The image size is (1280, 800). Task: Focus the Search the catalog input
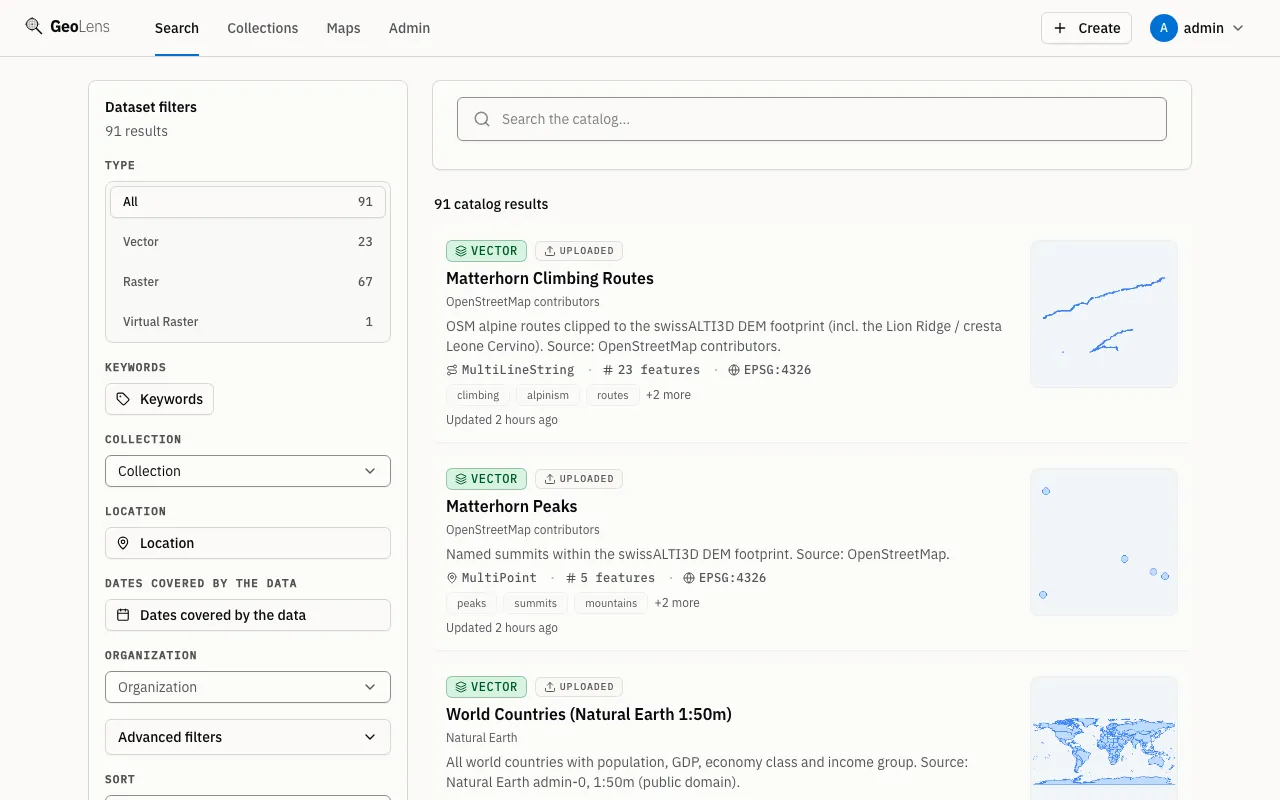812,119
